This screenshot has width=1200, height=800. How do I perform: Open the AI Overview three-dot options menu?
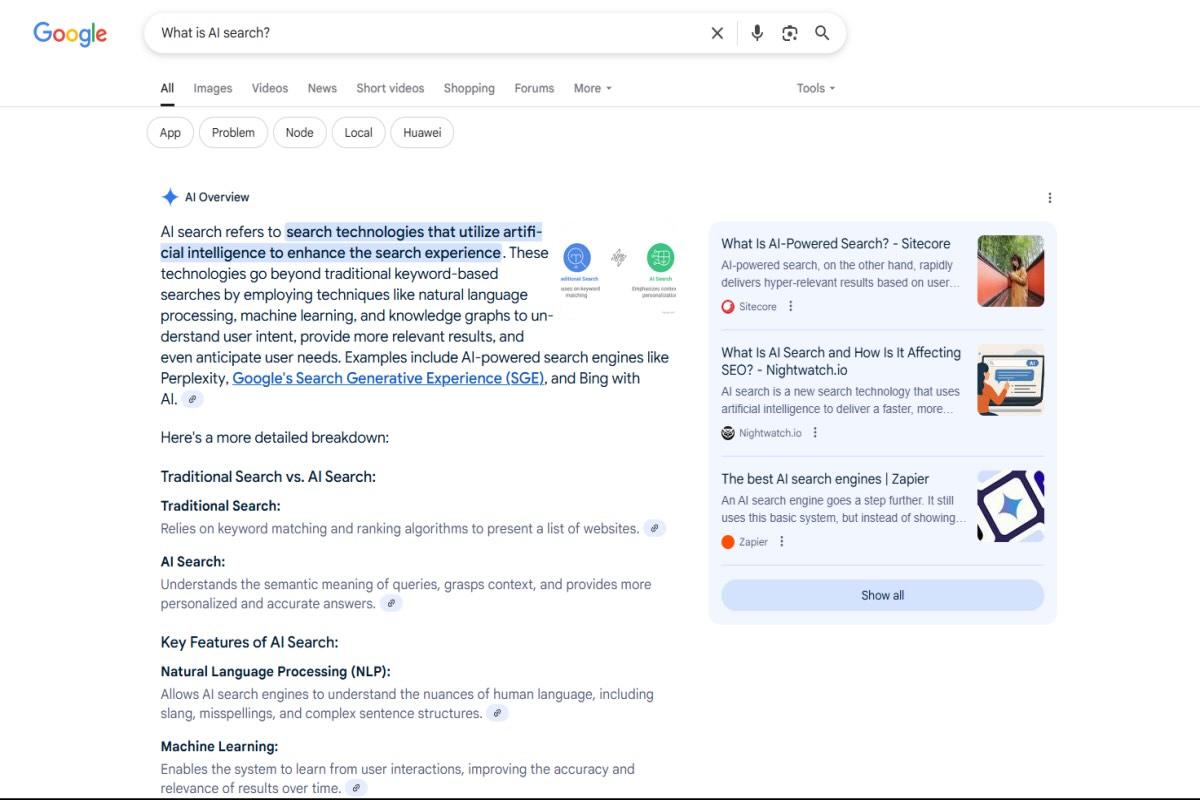[x=1049, y=198]
